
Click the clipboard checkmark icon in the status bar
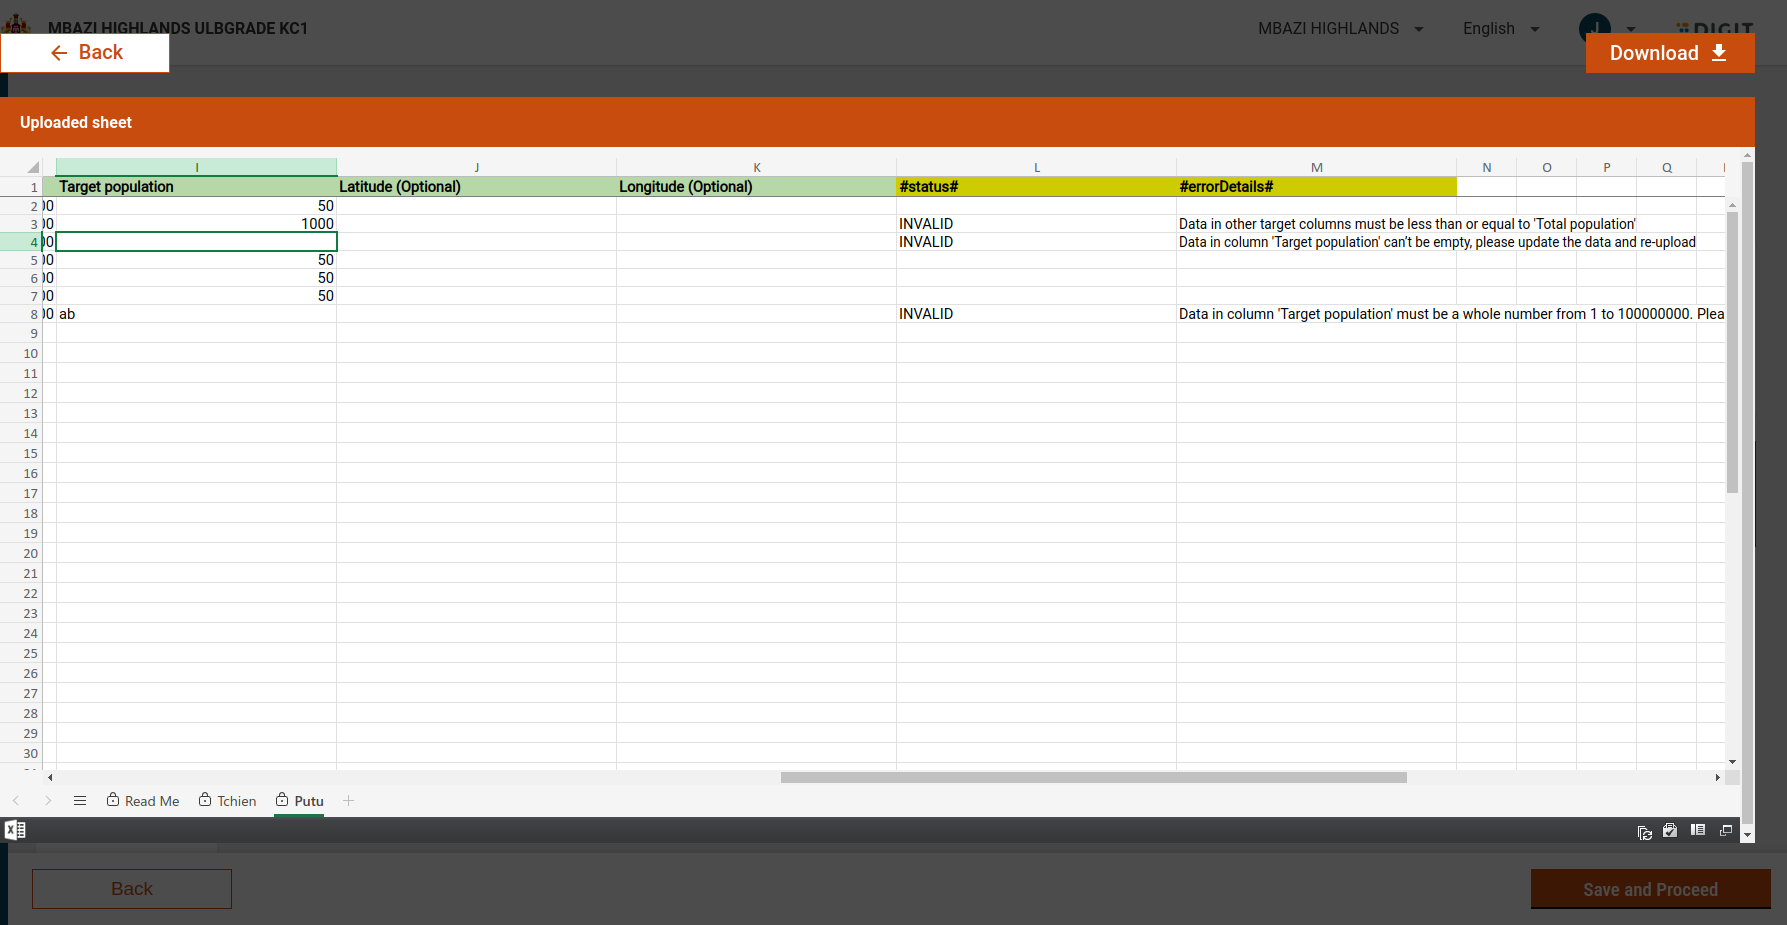[x=1670, y=831]
